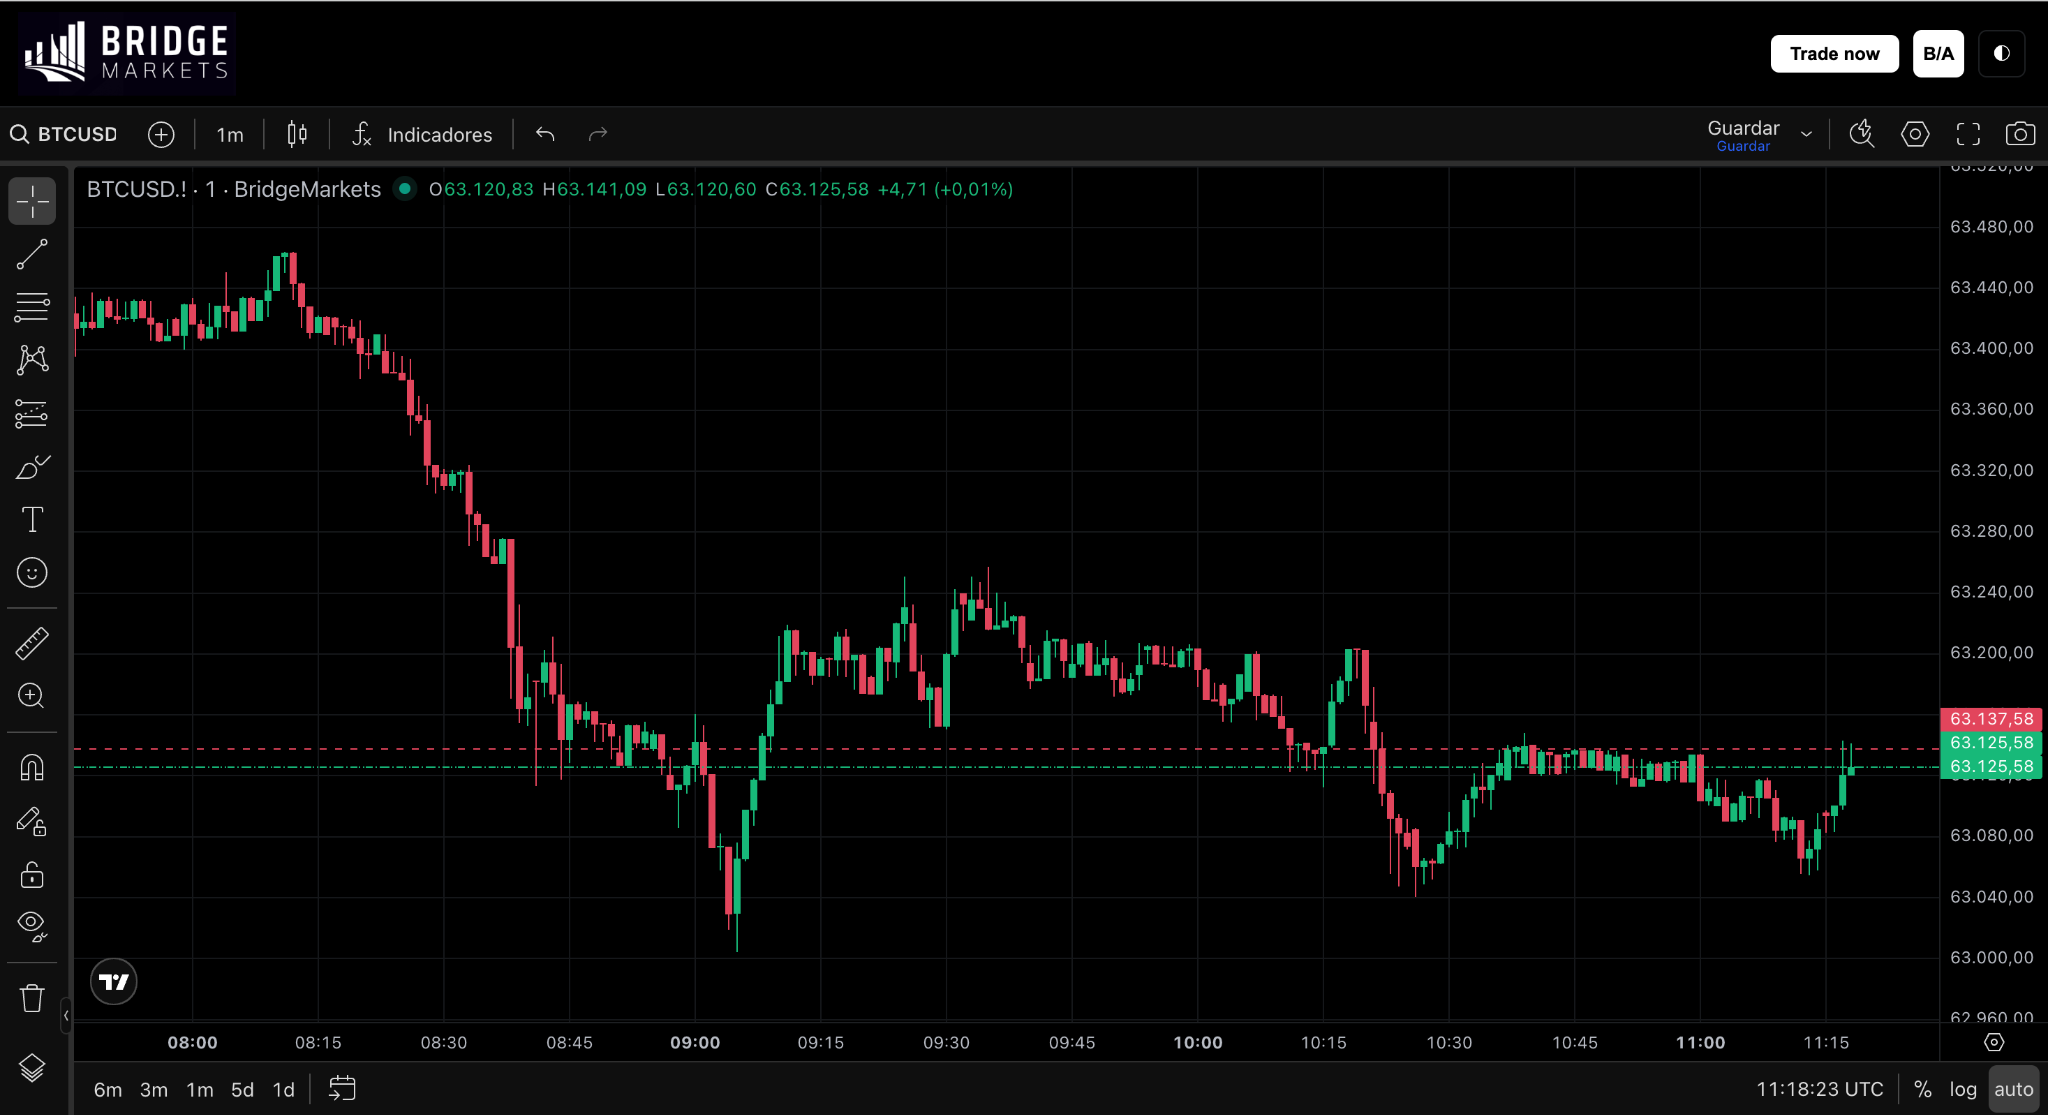This screenshot has width=2048, height=1115.
Task: Select the trend line drawing tool
Action: 32,254
